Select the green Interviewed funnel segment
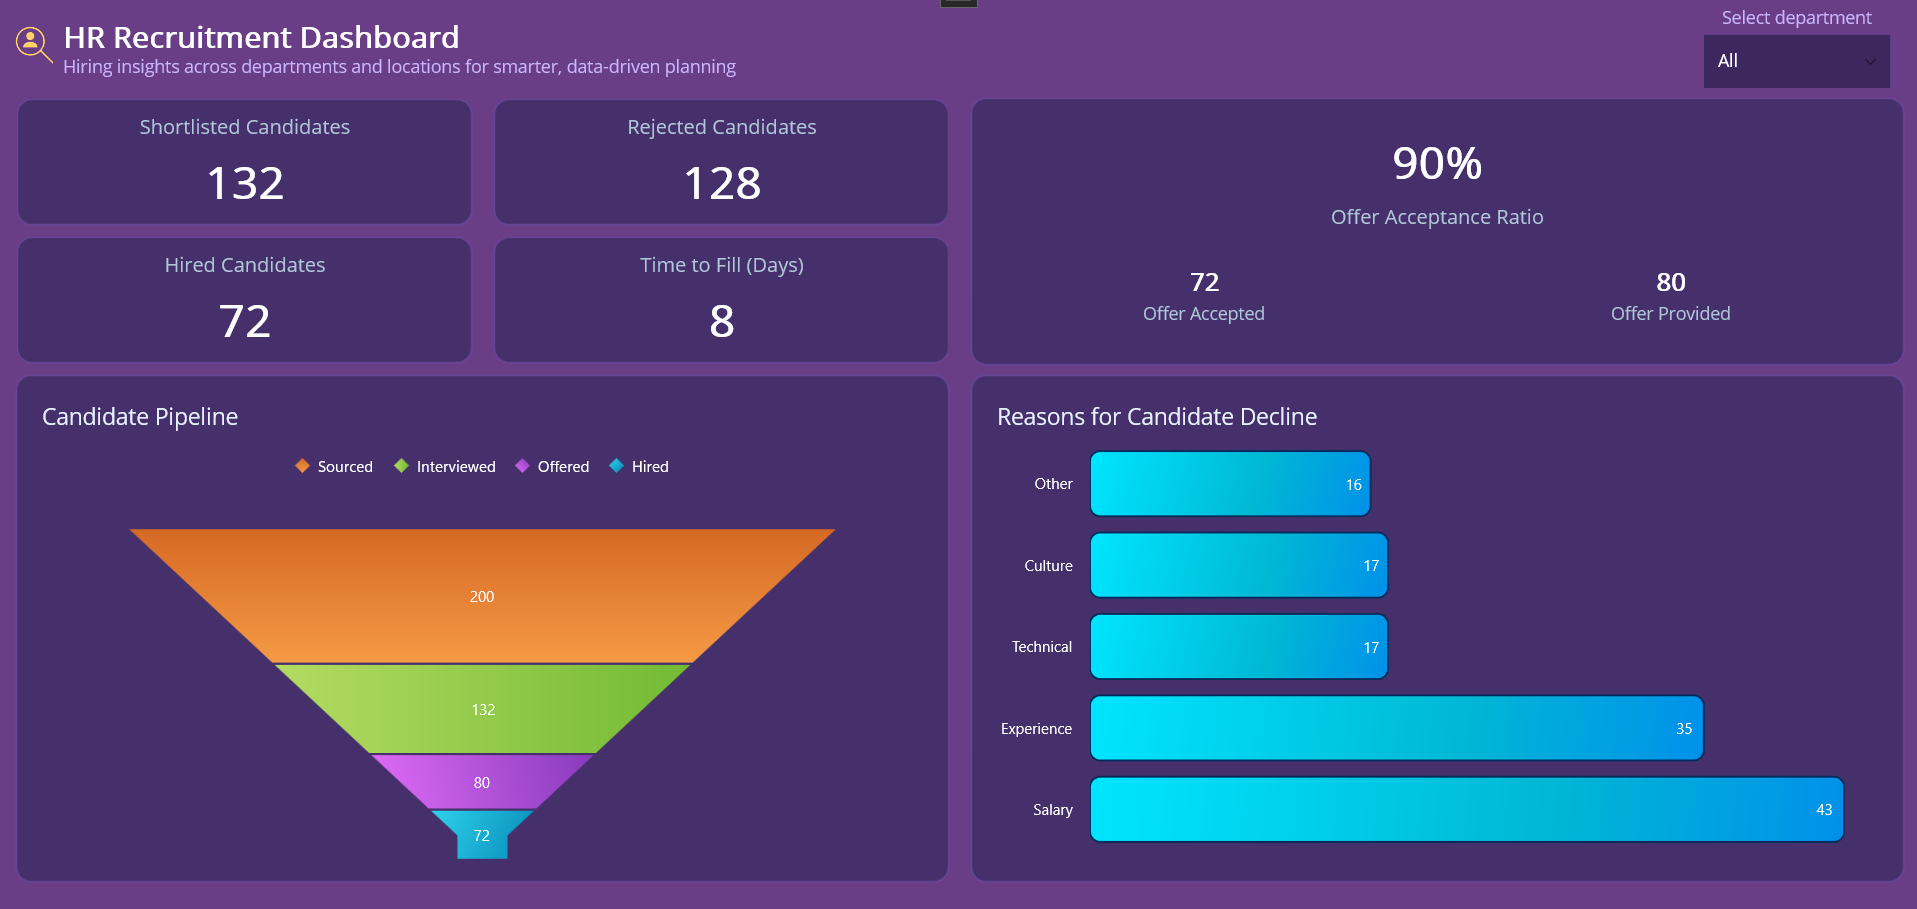 pyautogui.click(x=482, y=709)
